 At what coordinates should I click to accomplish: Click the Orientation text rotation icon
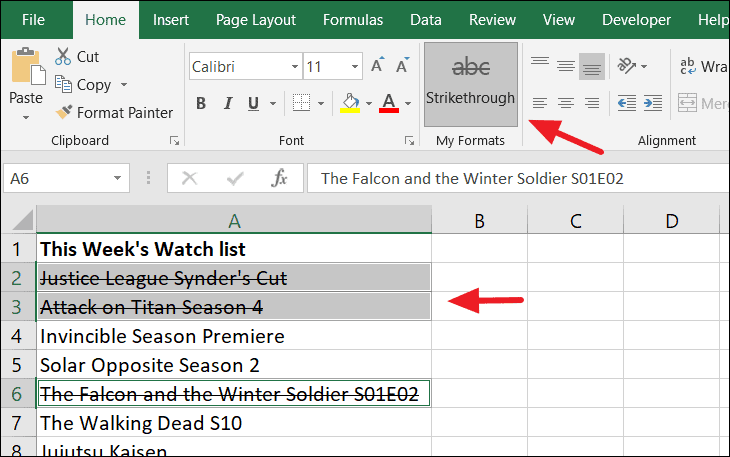click(627, 66)
